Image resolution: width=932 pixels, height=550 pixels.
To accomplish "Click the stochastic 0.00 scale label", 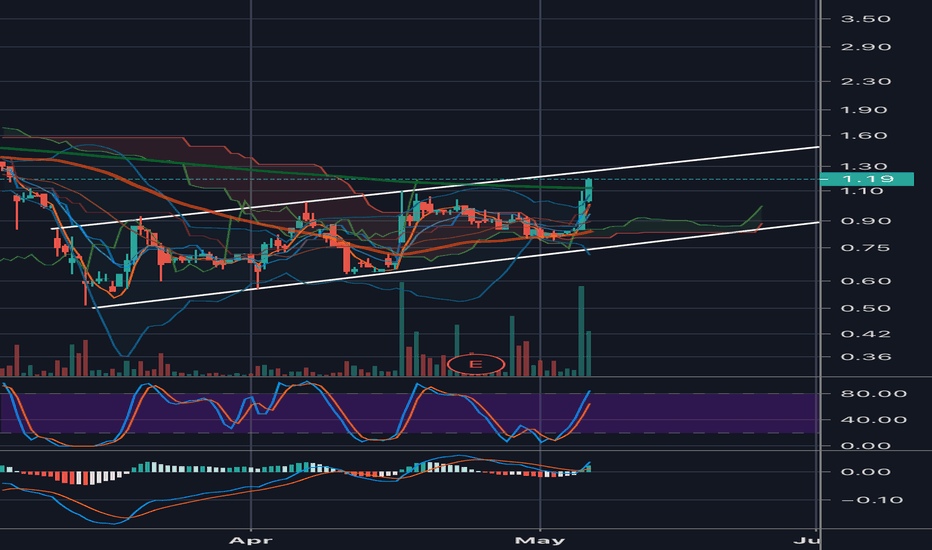I will click(866, 446).
